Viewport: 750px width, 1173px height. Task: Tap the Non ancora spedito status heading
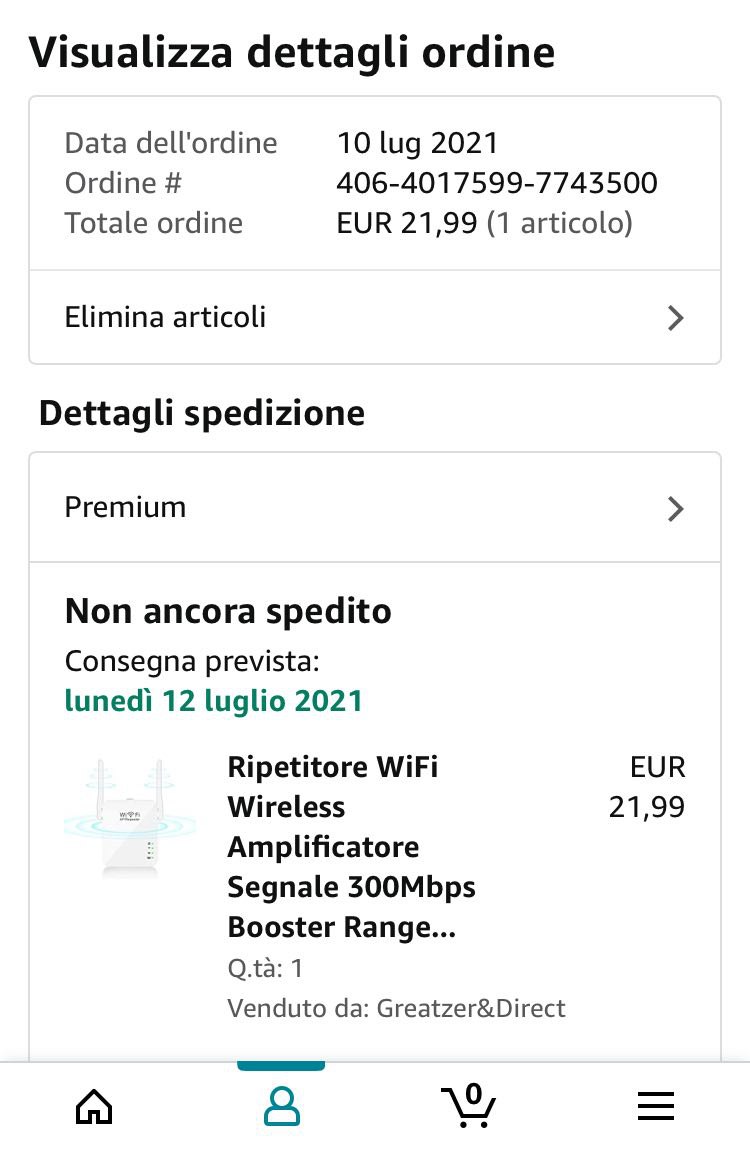(228, 611)
